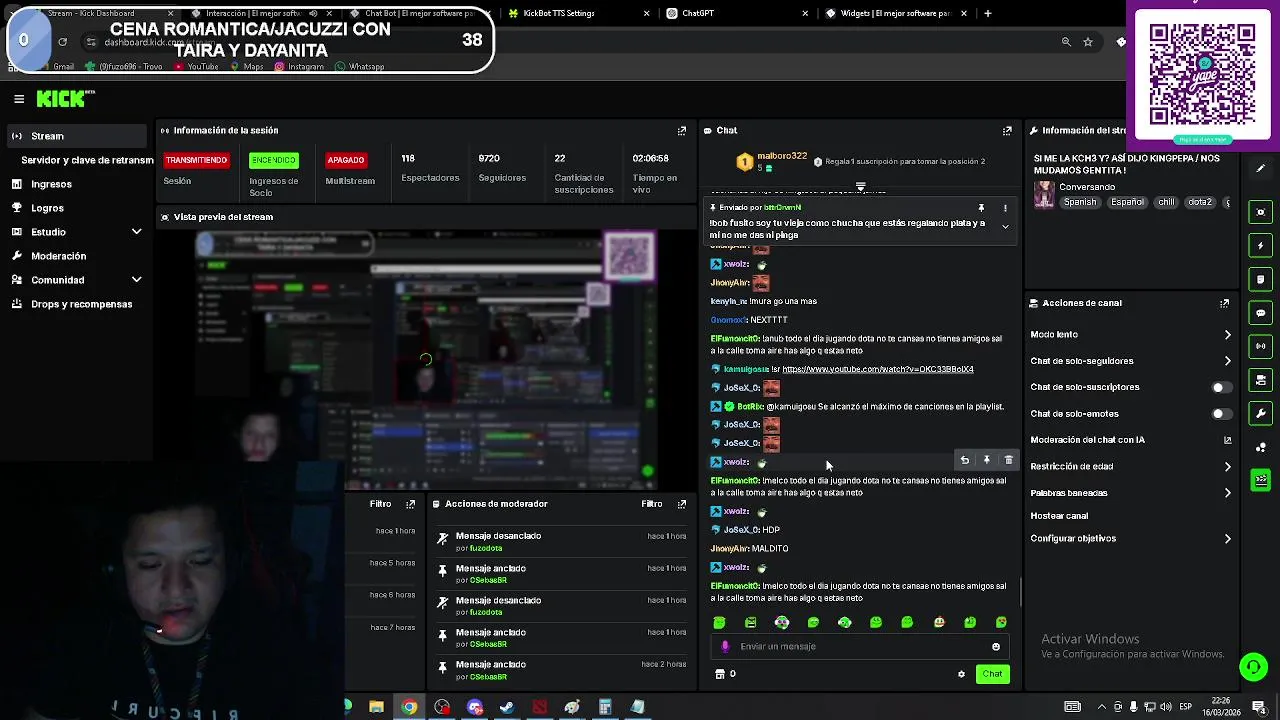Expand Chat de solo-seguidores options
The image size is (1280, 720).
pyautogui.click(x=1228, y=361)
